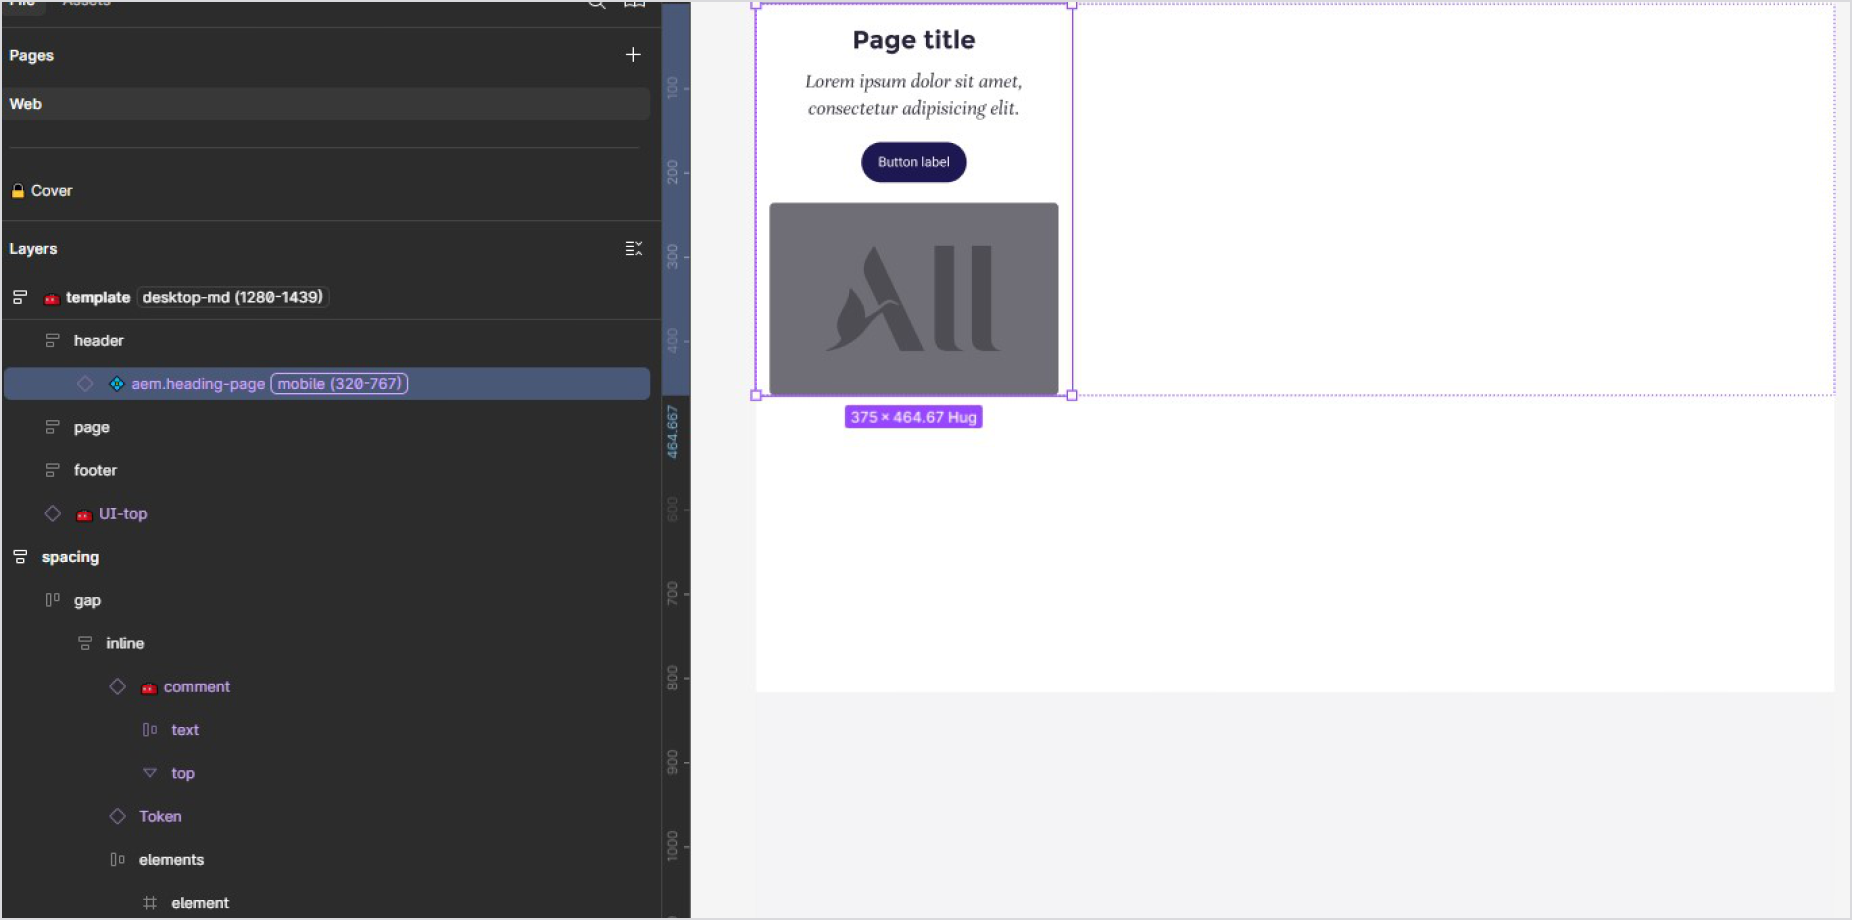Select the Web page in the Pages list
1852x920 pixels.
click(25, 103)
